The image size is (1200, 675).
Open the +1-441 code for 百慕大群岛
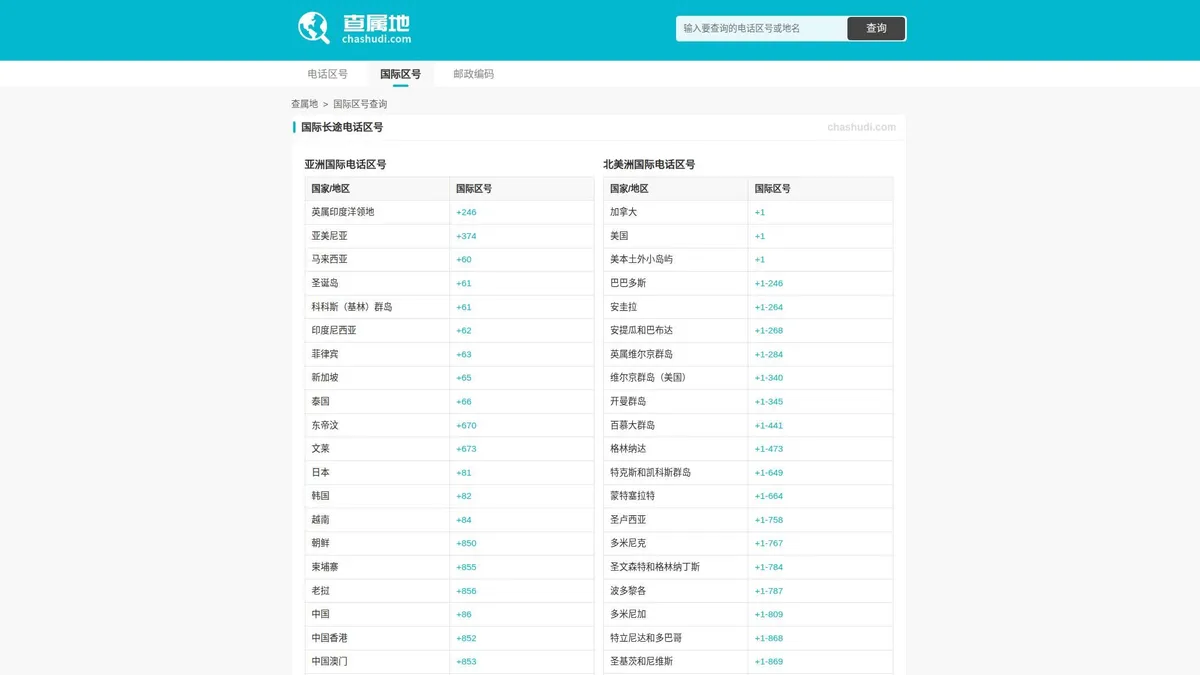point(769,425)
